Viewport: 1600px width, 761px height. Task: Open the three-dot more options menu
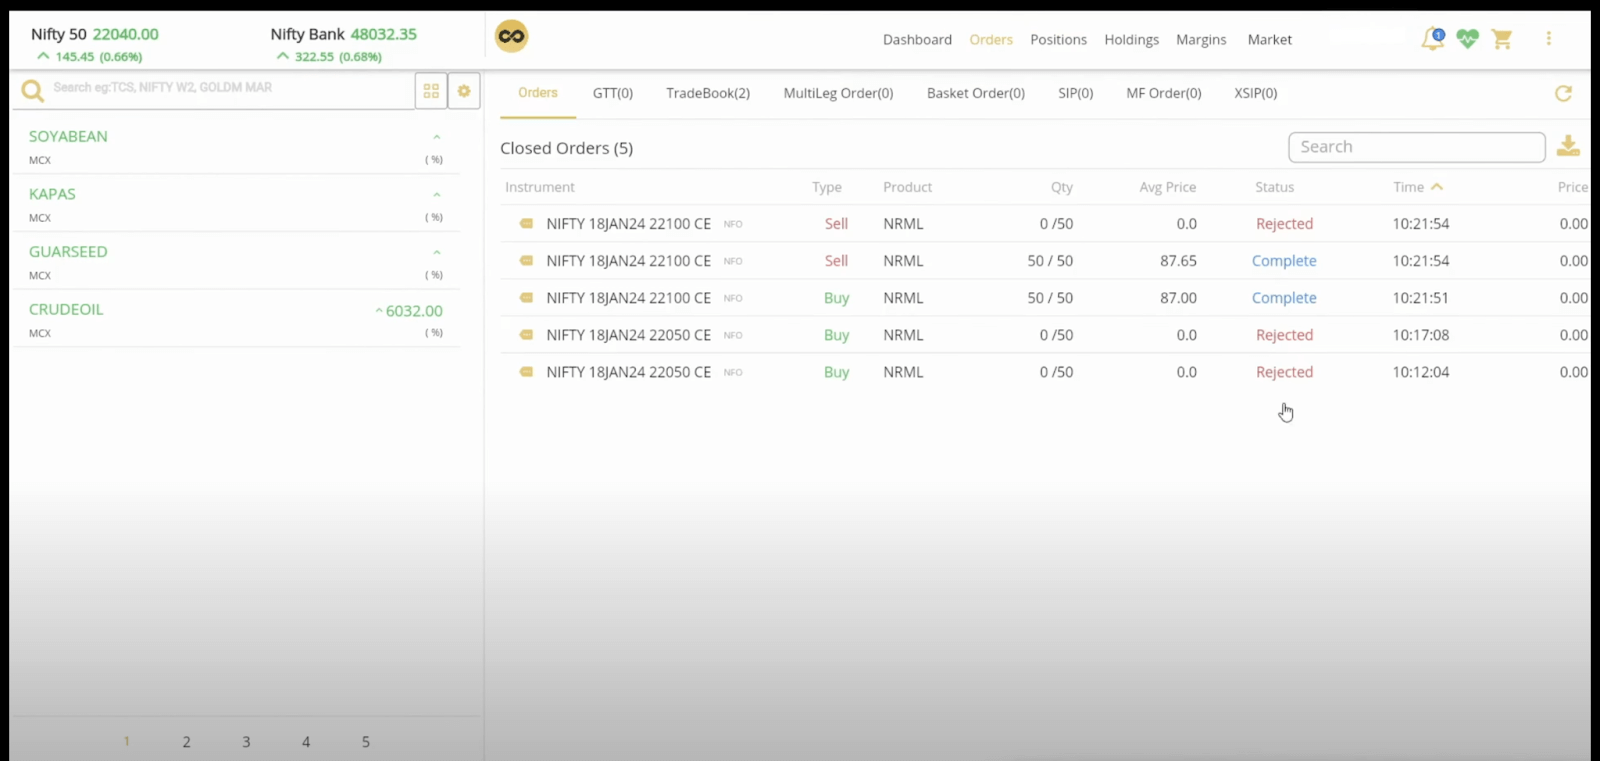(1548, 39)
